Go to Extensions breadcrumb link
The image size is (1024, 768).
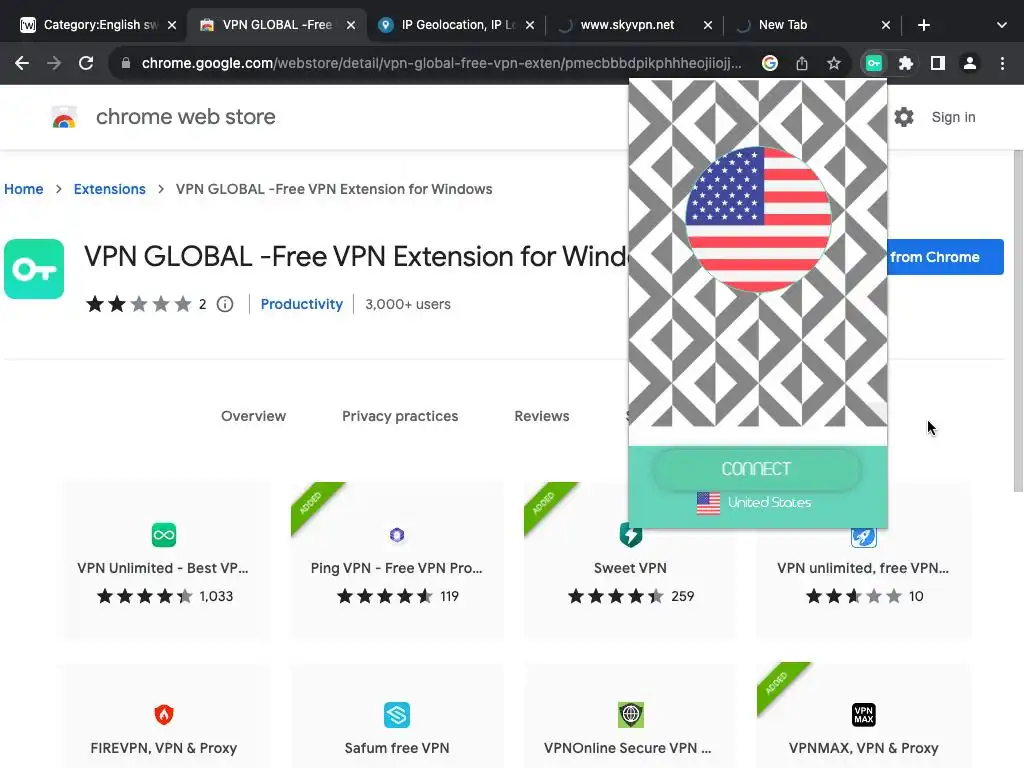tap(110, 189)
